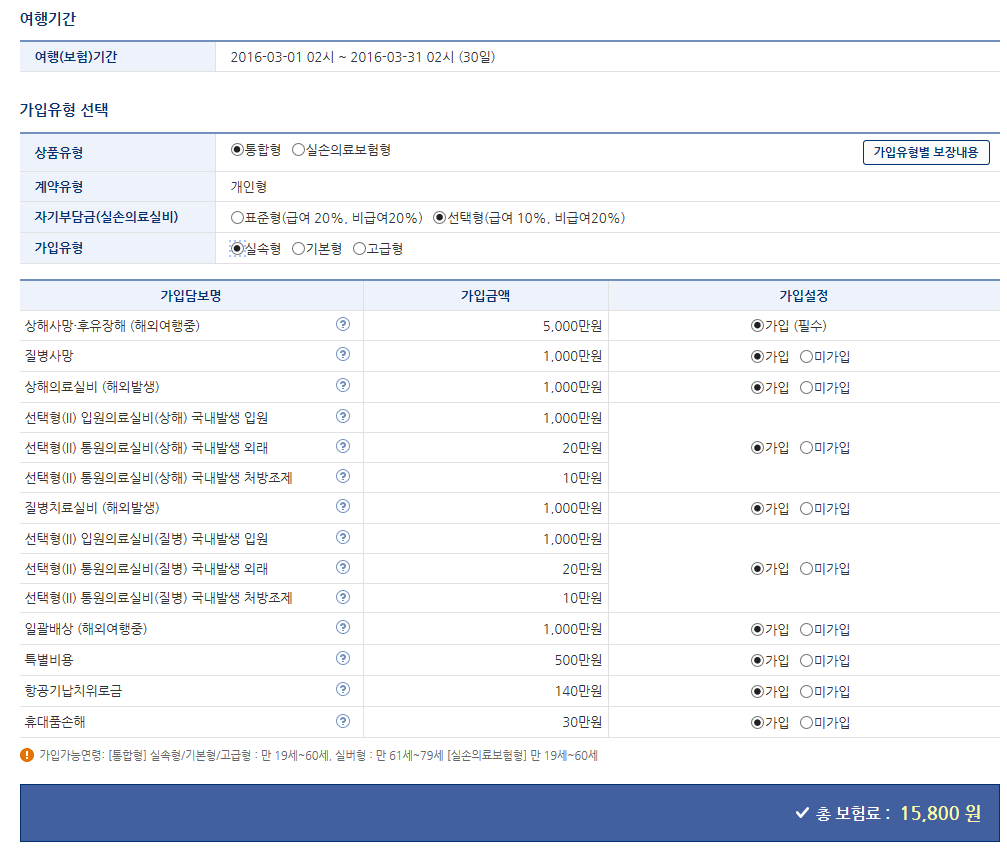Open help for 상해사망·후유장해 coverage
The width and height of the screenshot is (1007, 849).
(343, 324)
